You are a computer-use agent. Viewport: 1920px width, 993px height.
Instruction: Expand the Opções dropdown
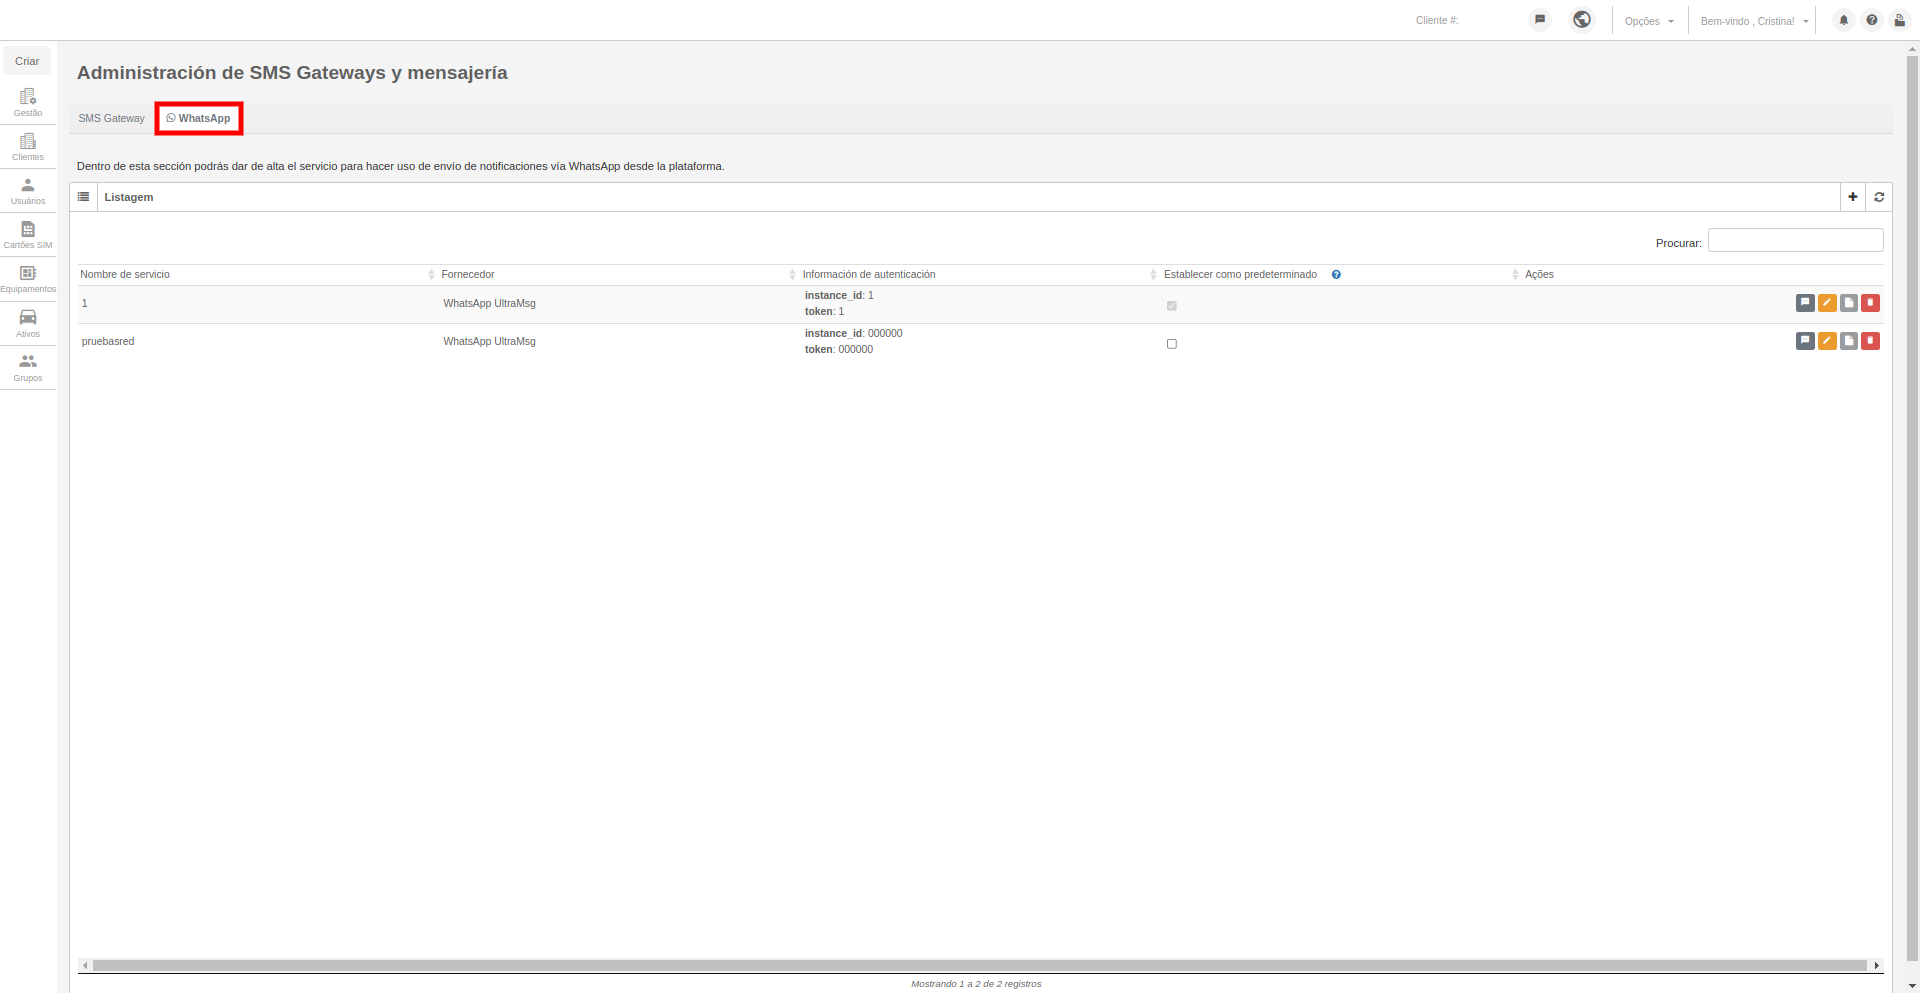pyautogui.click(x=1649, y=21)
